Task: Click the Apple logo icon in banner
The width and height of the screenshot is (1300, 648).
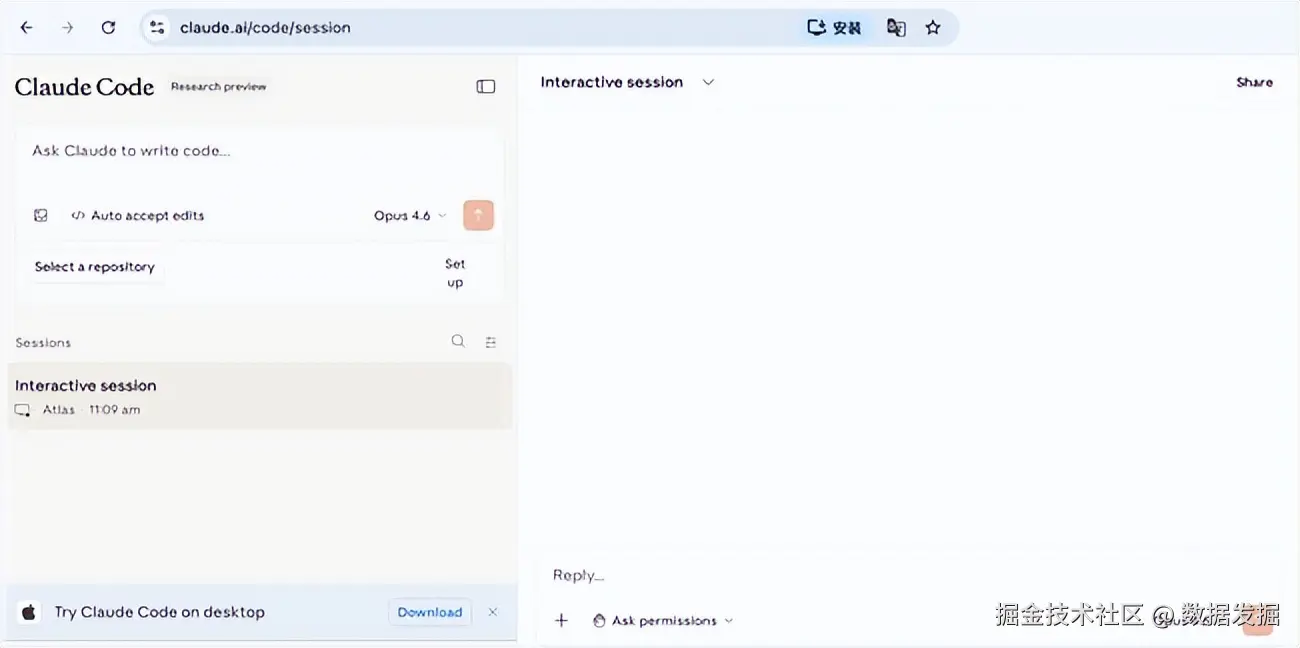Action: [29, 612]
